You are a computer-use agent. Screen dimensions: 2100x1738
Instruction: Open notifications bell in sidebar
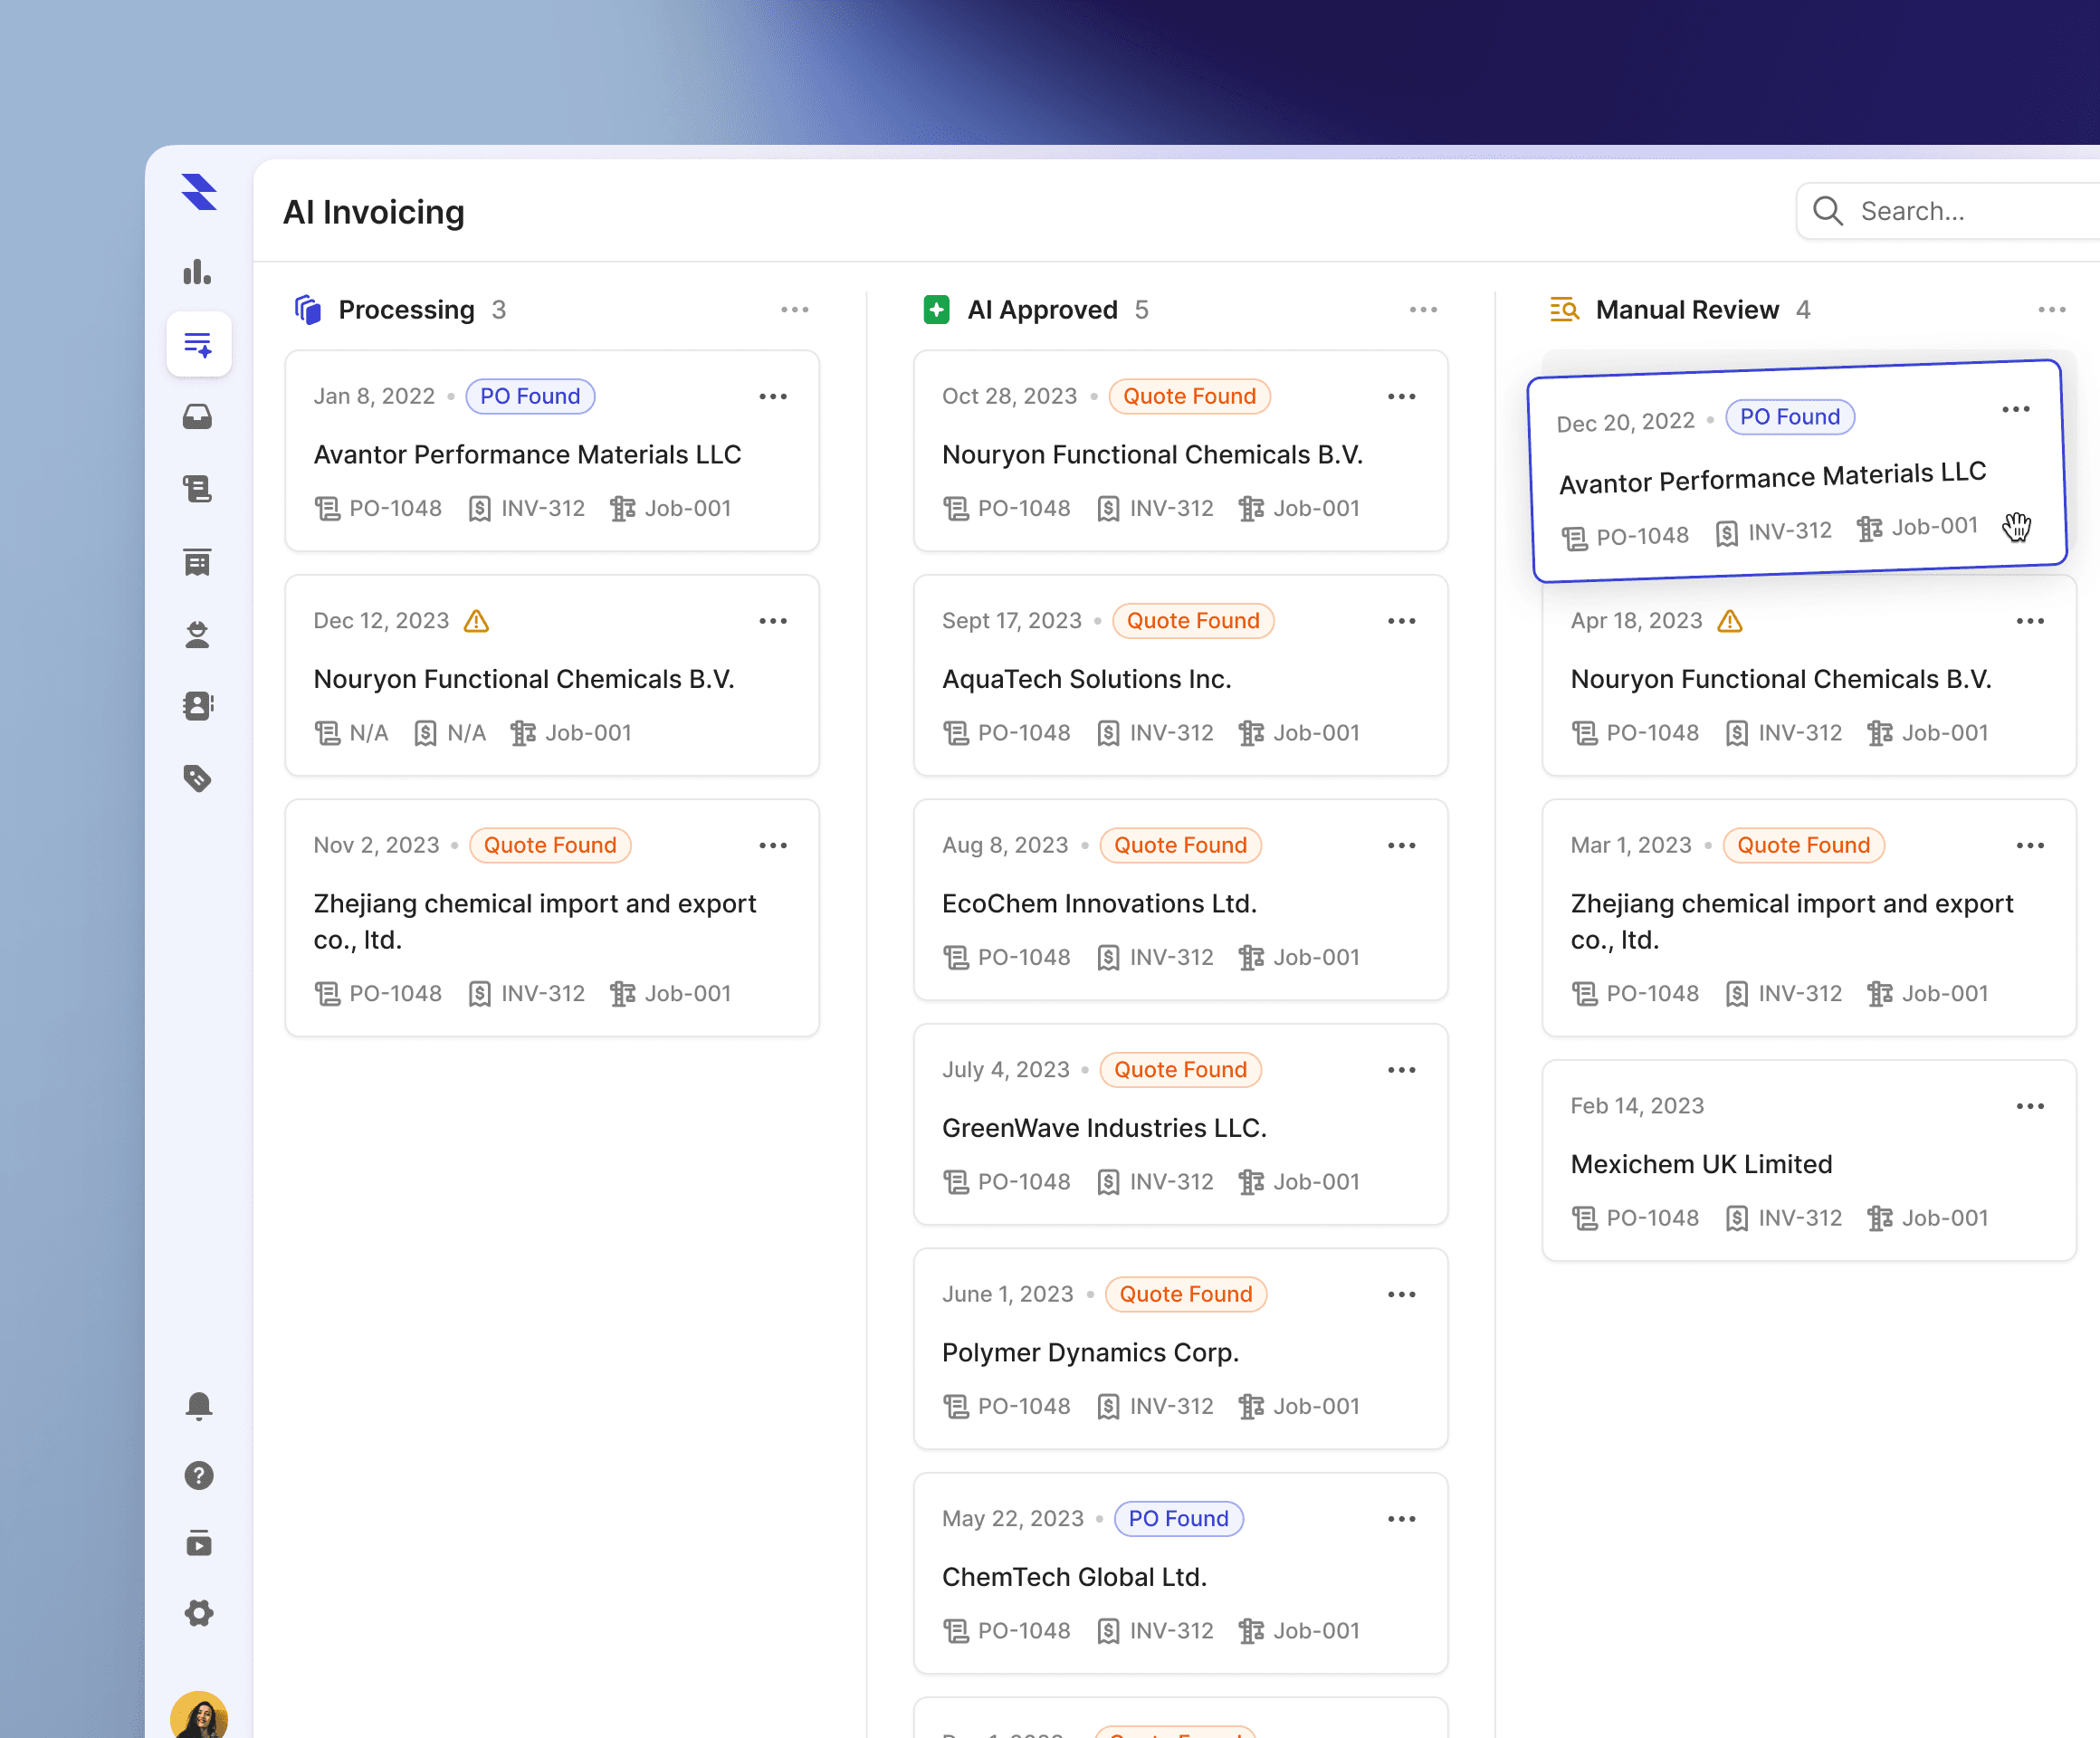(x=199, y=1406)
